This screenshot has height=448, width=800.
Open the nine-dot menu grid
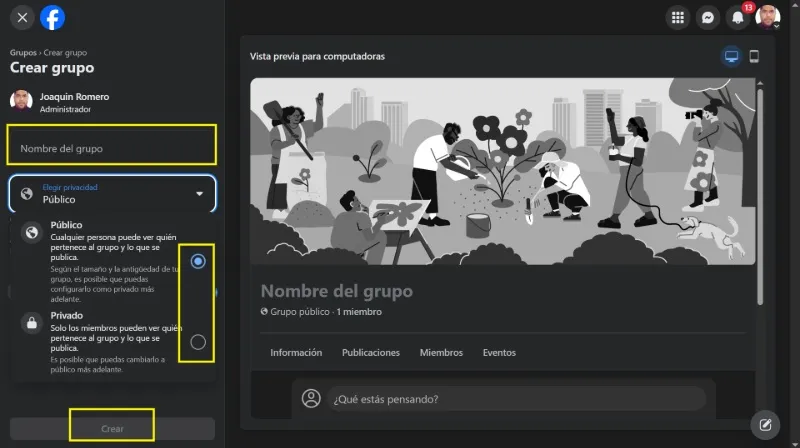pos(678,18)
